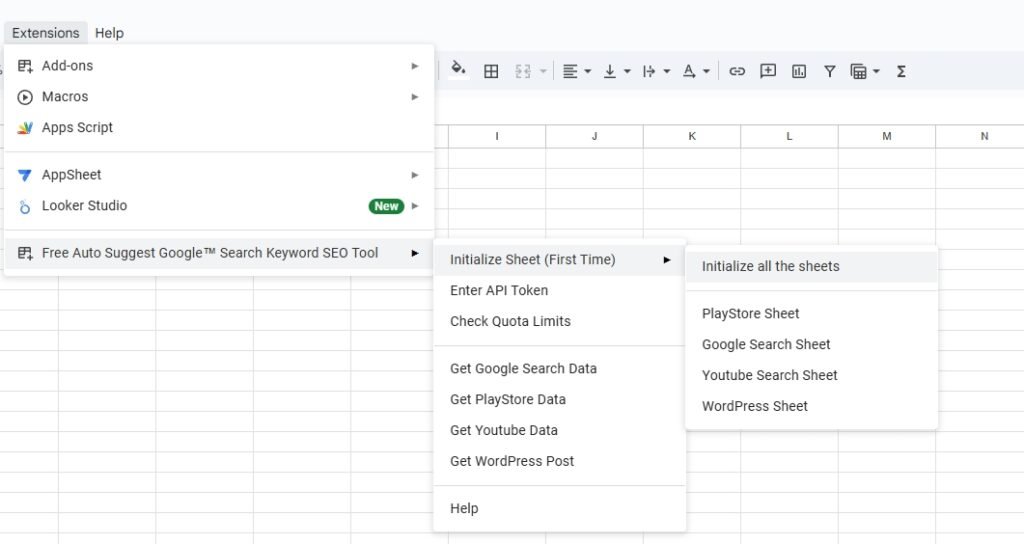Screen dimensions: 1024x544
Task: Expand text rotation dropdown arrow
Action: click(706, 71)
